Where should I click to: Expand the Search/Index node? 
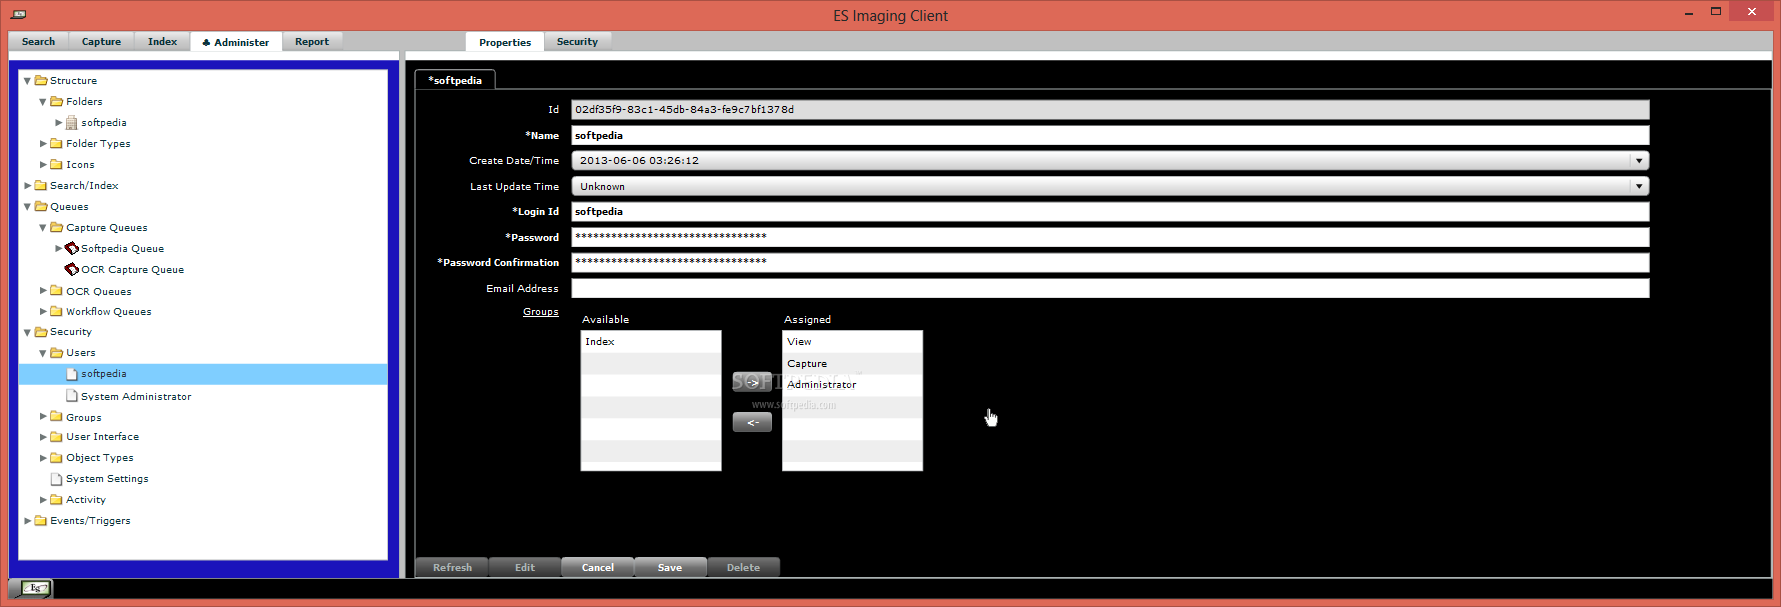coord(27,186)
